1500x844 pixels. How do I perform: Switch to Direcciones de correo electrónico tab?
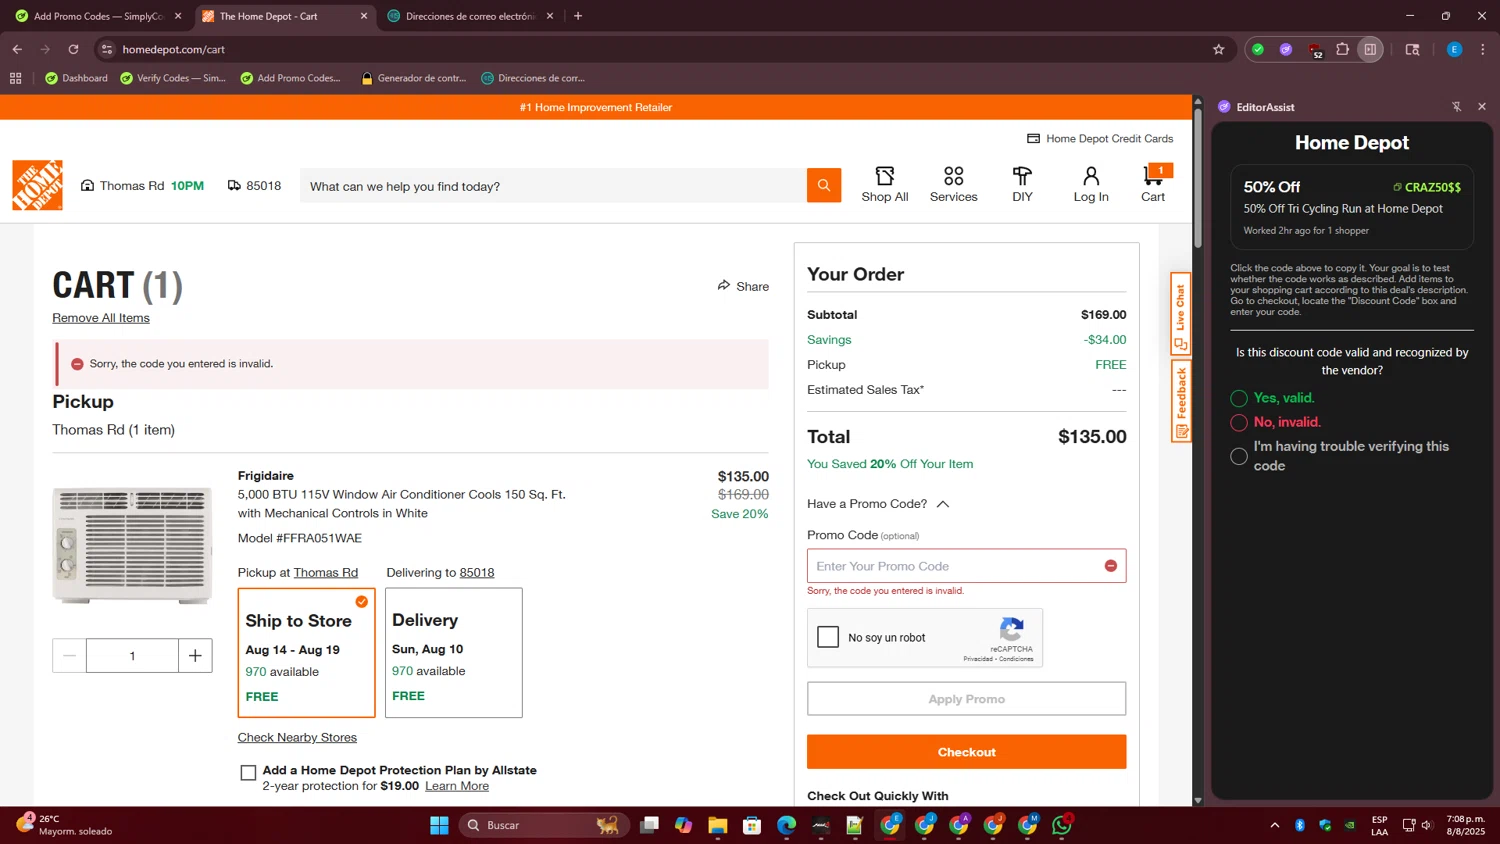(470, 16)
